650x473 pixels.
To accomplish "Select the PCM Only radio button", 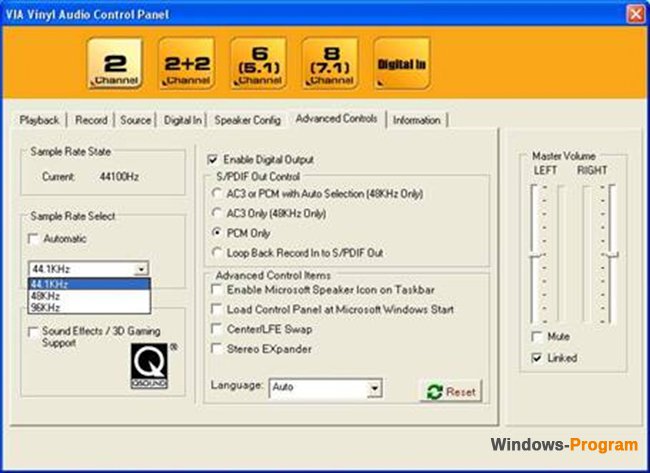I will pyautogui.click(x=217, y=233).
